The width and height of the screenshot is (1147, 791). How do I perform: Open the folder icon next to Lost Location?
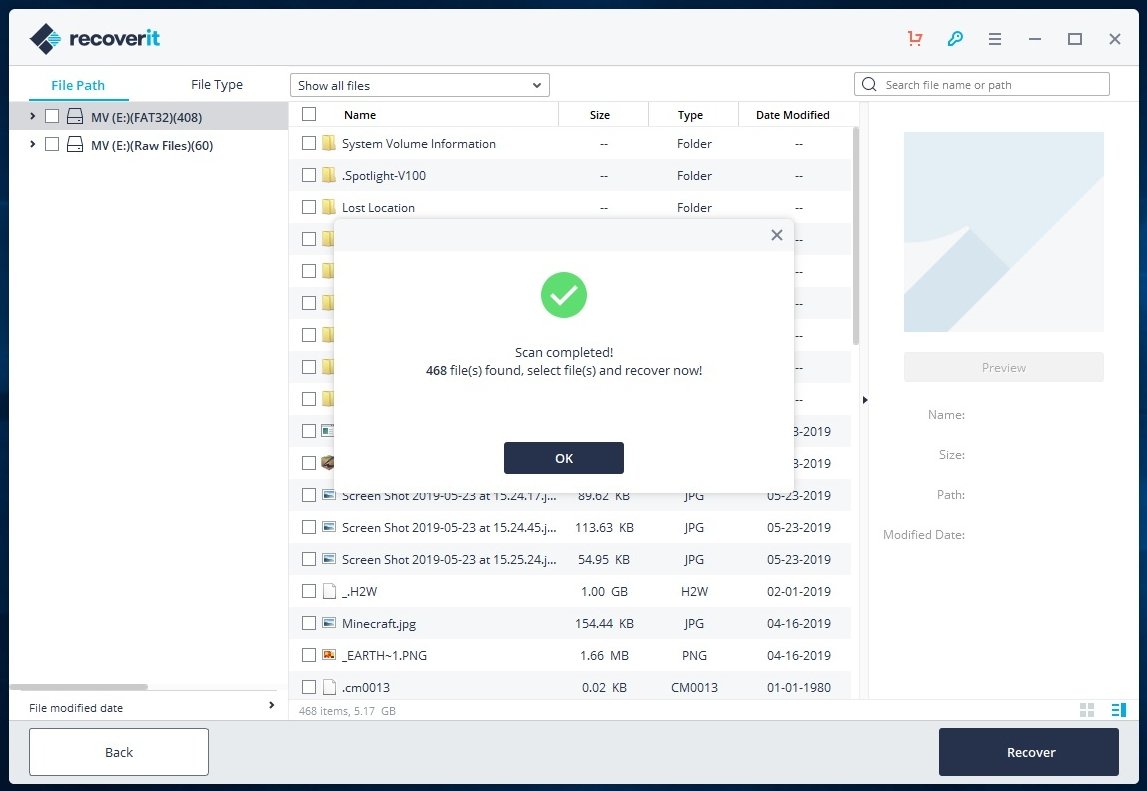(x=329, y=207)
